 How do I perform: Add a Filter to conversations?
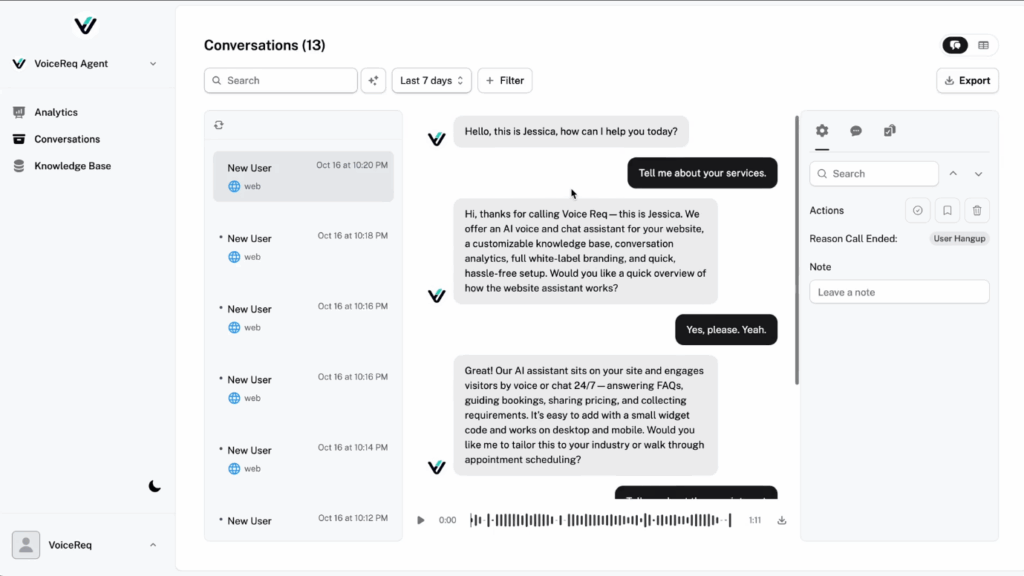[505, 81]
